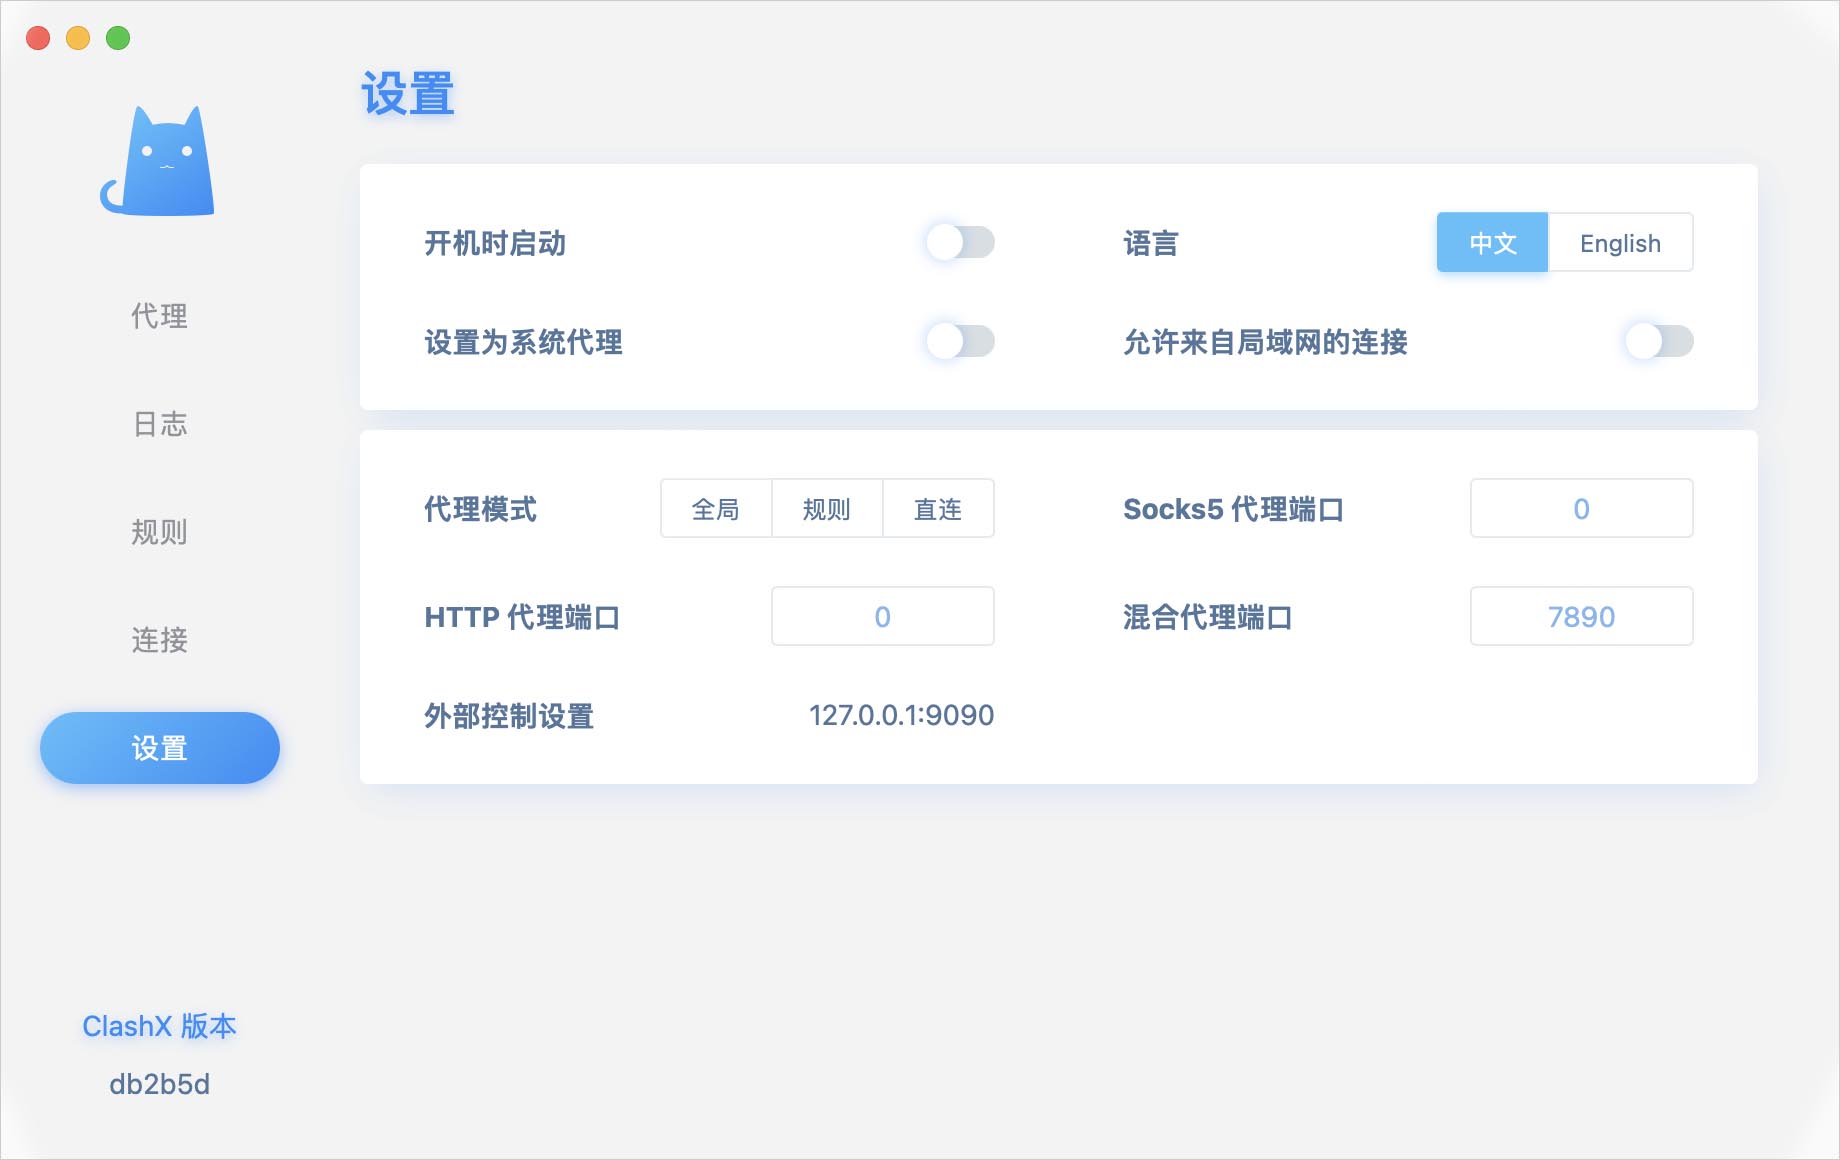Click the ClashX cat logo
1840x1160 pixels.
click(x=158, y=162)
